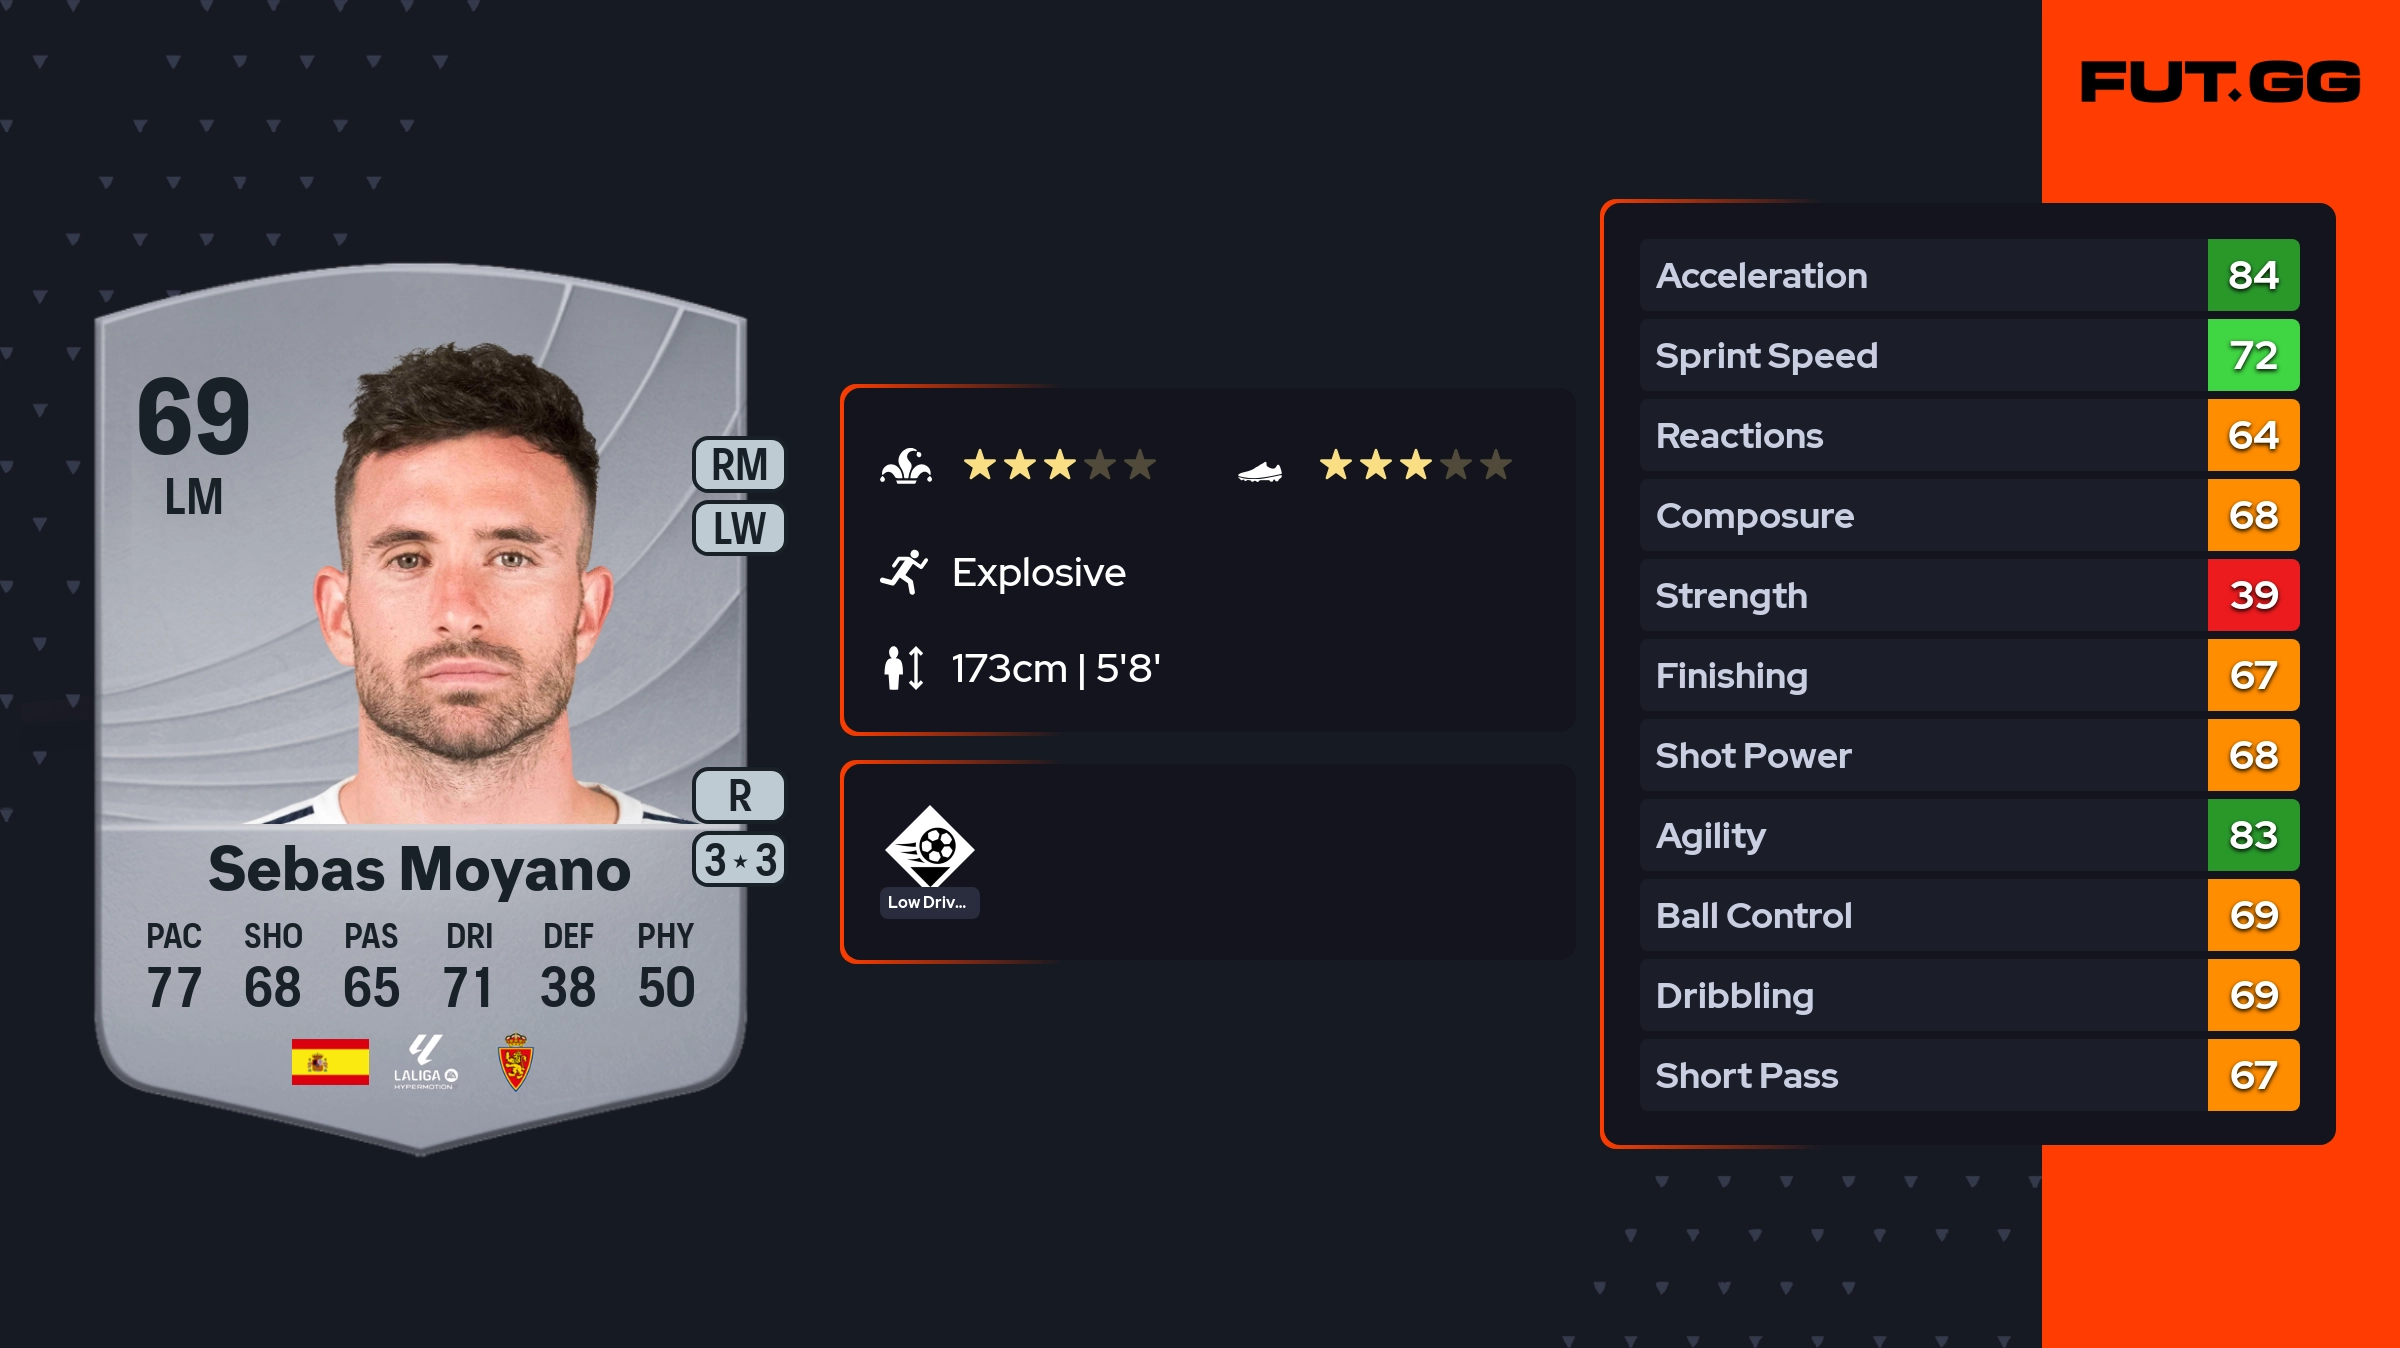Click the Explosive running man icon
This screenshot has height=1348, width=2400.
pyautogui.click(x=904, y=572)
